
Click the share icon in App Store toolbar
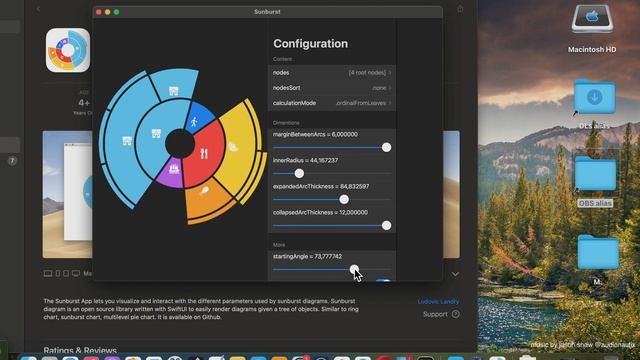pyautogui.click(x=460, y=9)
